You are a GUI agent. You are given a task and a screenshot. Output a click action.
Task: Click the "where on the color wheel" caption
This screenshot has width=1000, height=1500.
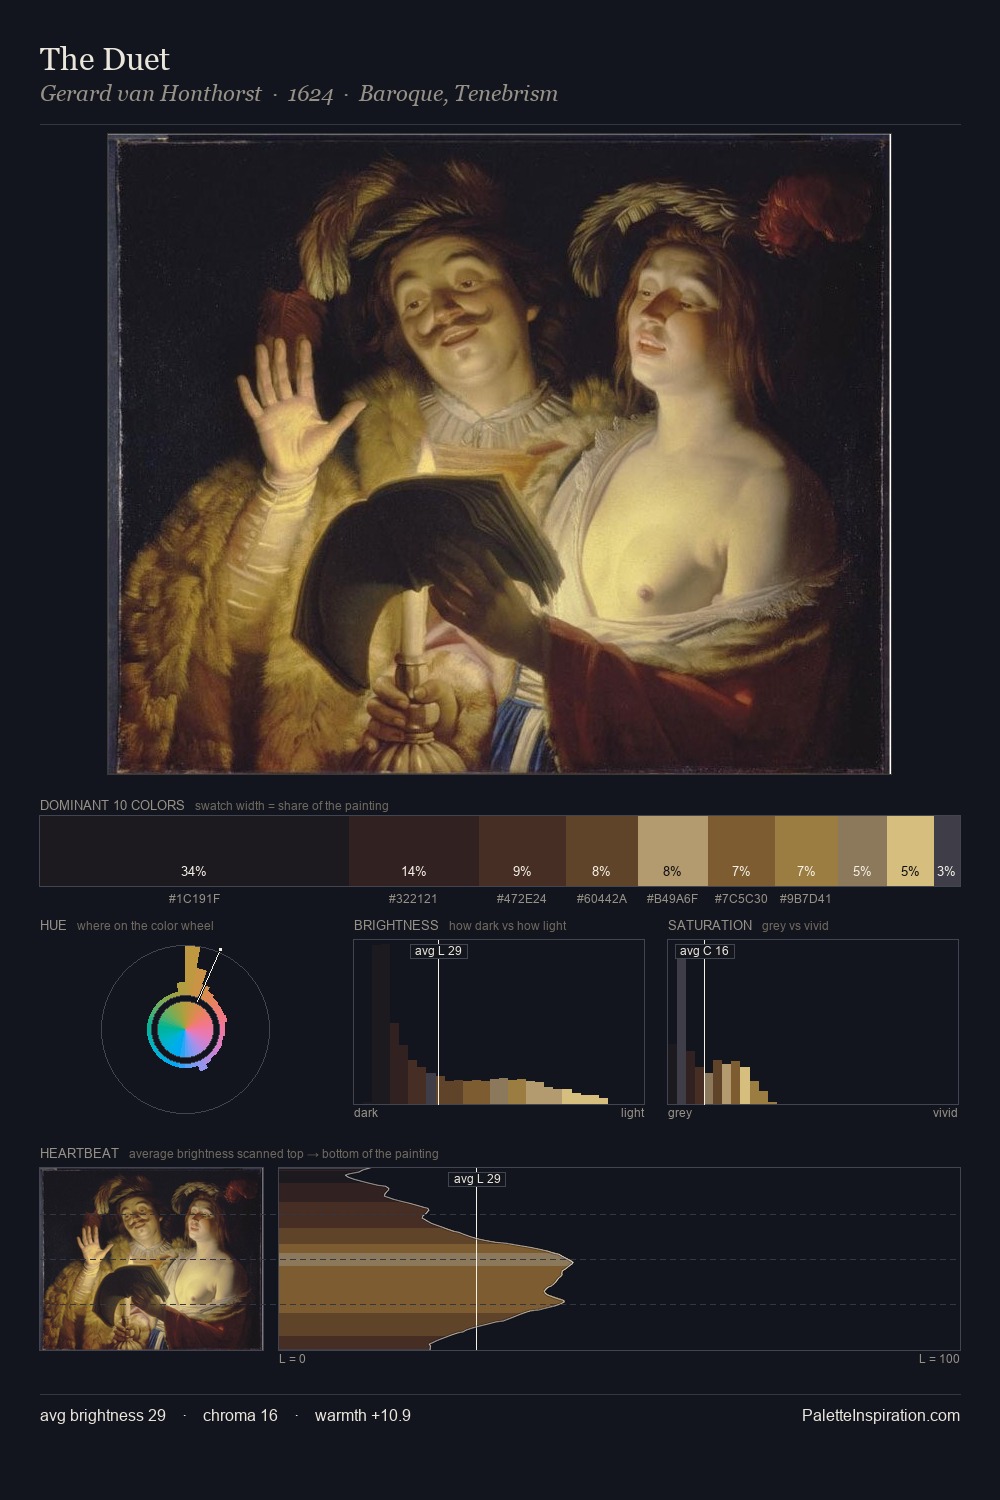click(x=145, y=926)
